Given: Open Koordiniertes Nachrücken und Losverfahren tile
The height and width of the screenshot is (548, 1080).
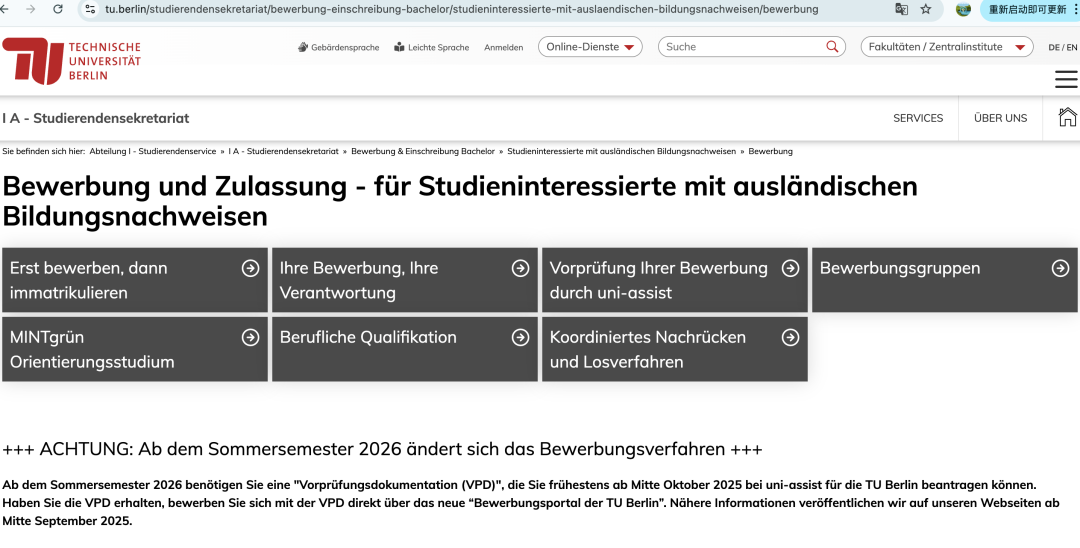Looking at the screenshot, I should [675, 349].
